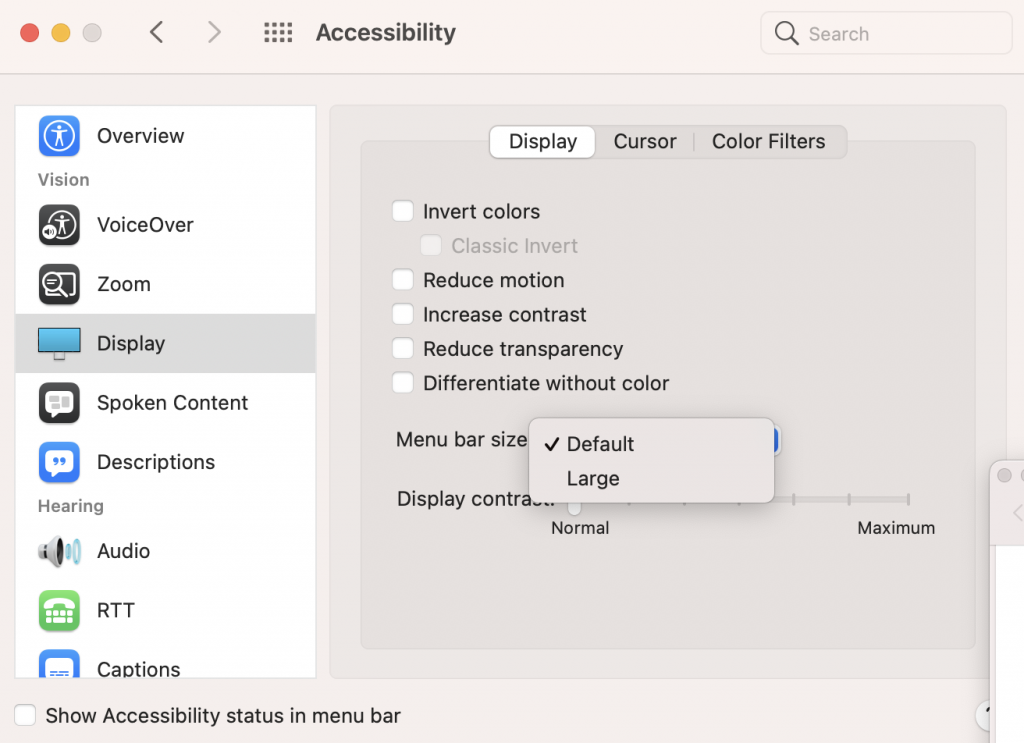
Task: Enable Show Accessibility status in menu bar
Action: click(25, 715)
